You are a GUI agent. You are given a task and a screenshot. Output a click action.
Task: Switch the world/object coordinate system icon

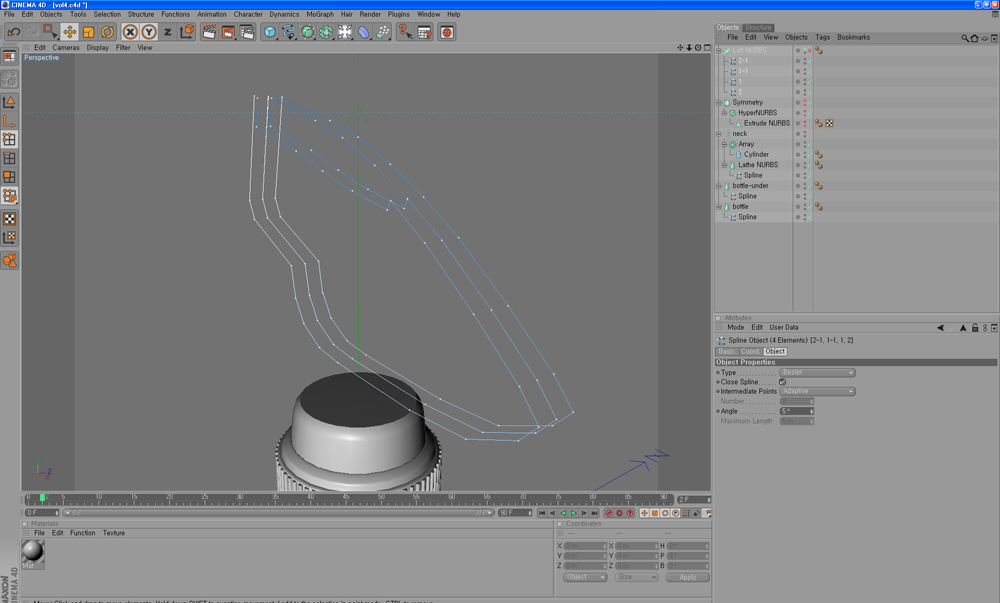point(187,32)
